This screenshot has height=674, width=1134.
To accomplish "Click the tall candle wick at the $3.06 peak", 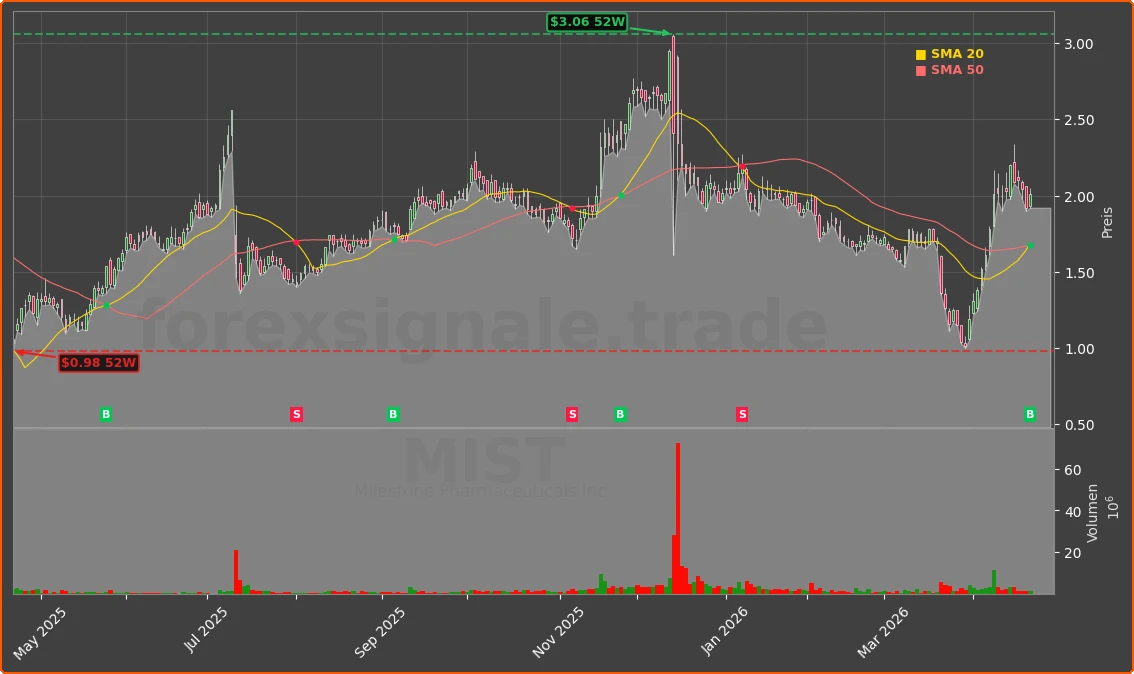I will (673, 145).
